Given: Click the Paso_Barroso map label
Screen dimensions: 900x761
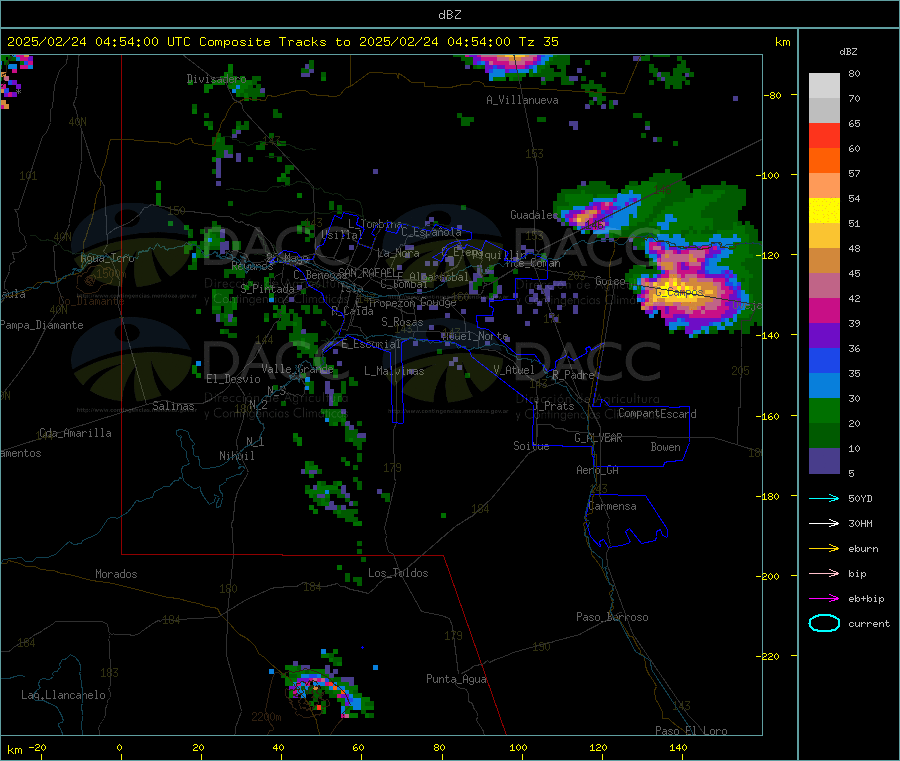Looking at the screenshot, I should pos(612,617).
